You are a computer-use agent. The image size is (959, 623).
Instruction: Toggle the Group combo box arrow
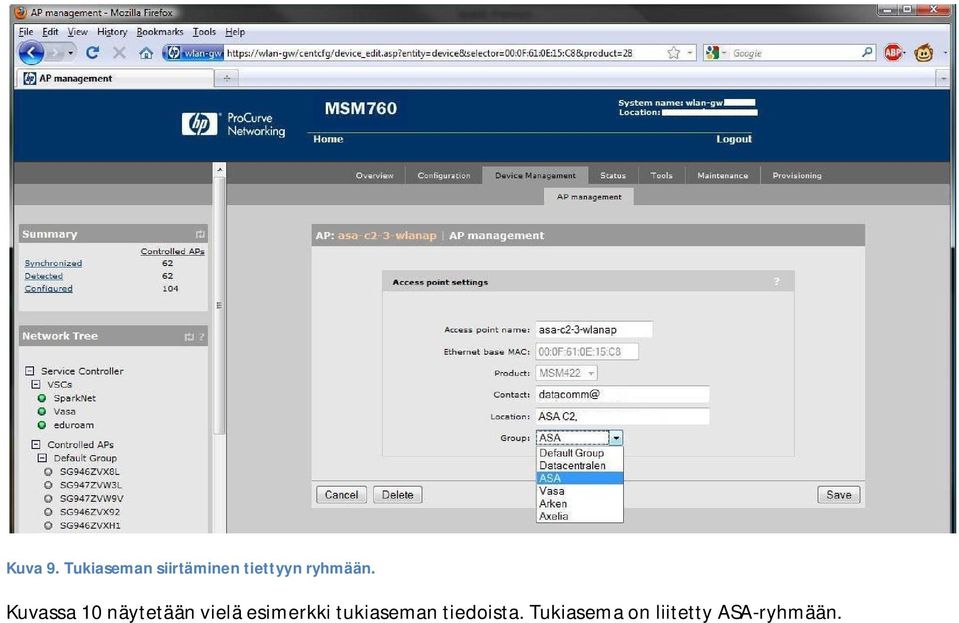(616, 438)
